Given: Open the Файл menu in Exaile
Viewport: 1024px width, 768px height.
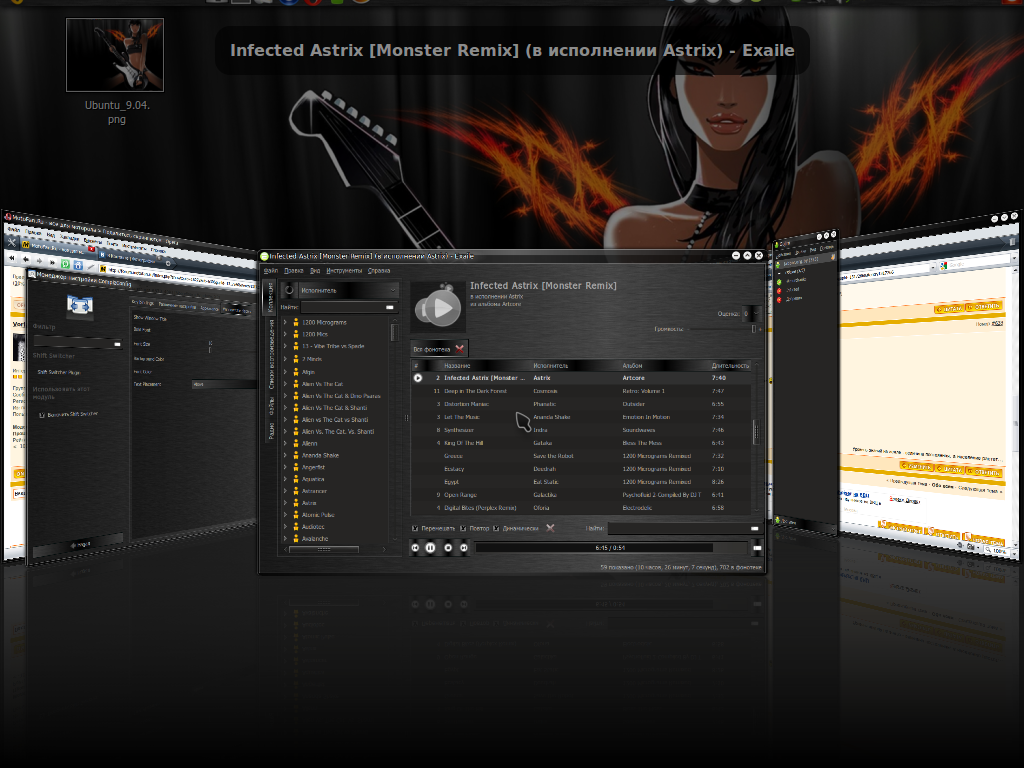Looking at the screenshot, I should tap(270, 270).
